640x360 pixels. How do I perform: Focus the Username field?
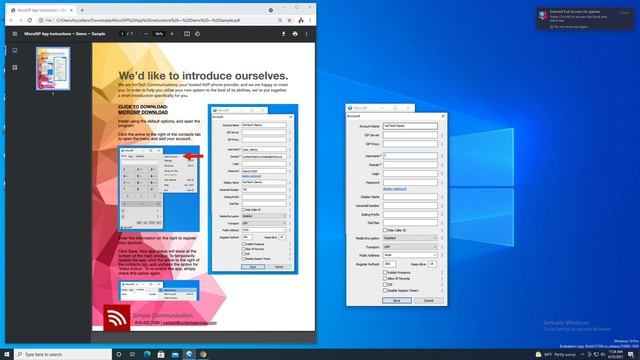pos(410,156)
